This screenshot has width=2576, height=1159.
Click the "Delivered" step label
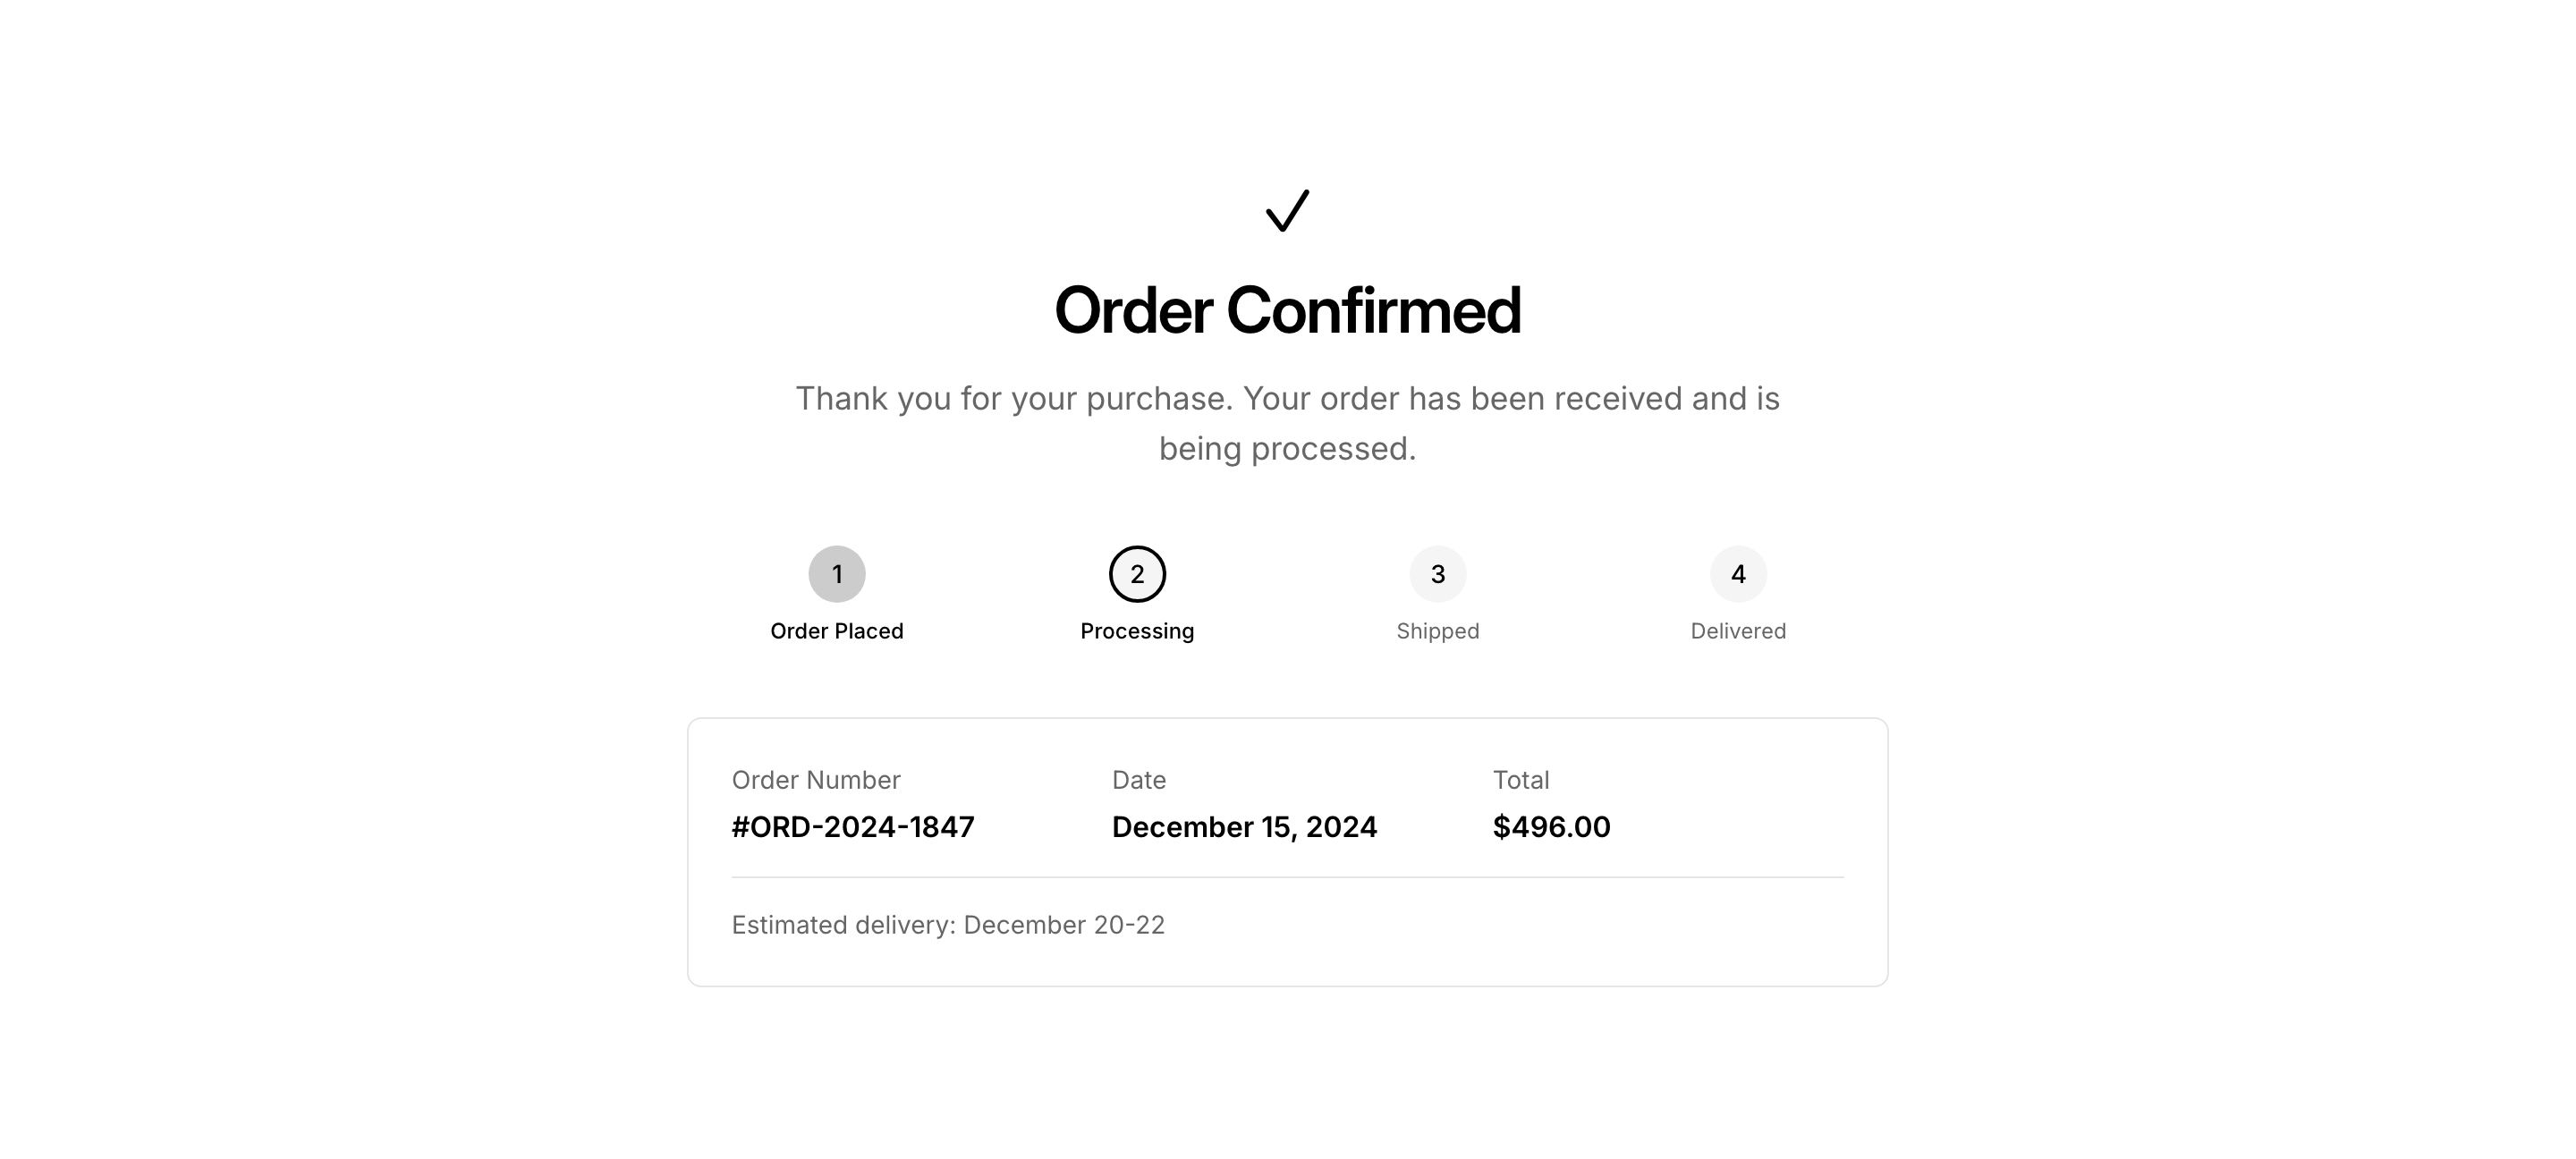1738,631
